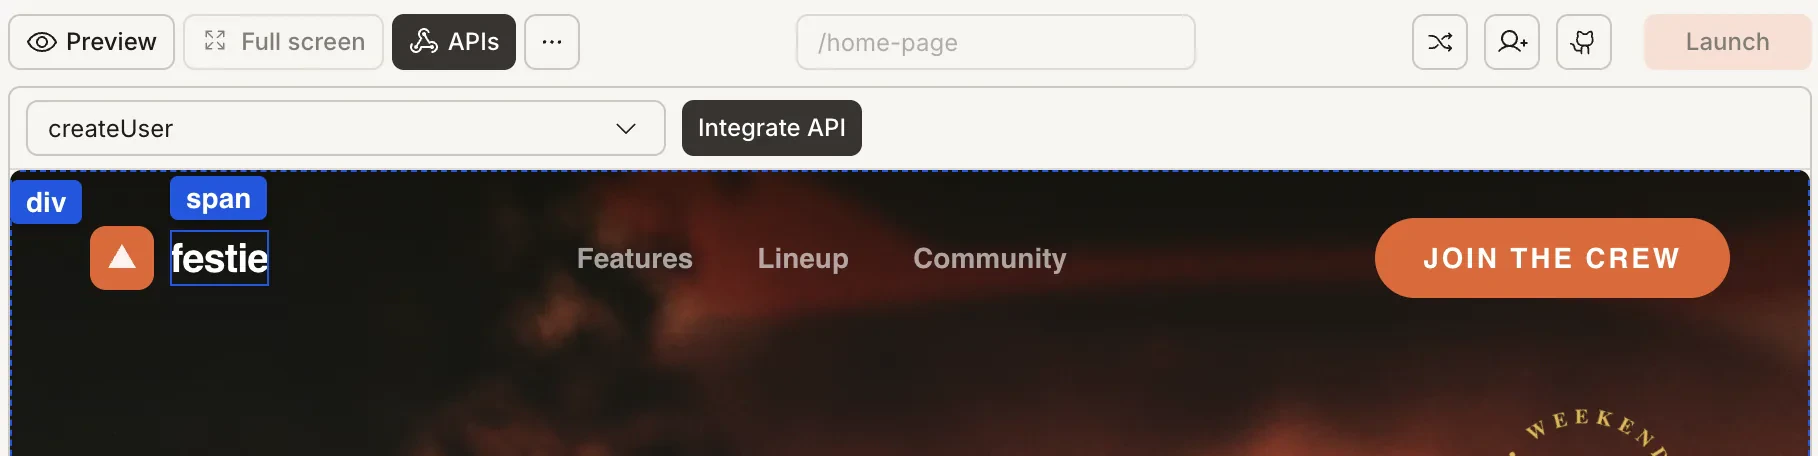Click the orange triangle festie logo icon
The height and width of the screenshot is (456, 1818).
[x=122, y=258]
